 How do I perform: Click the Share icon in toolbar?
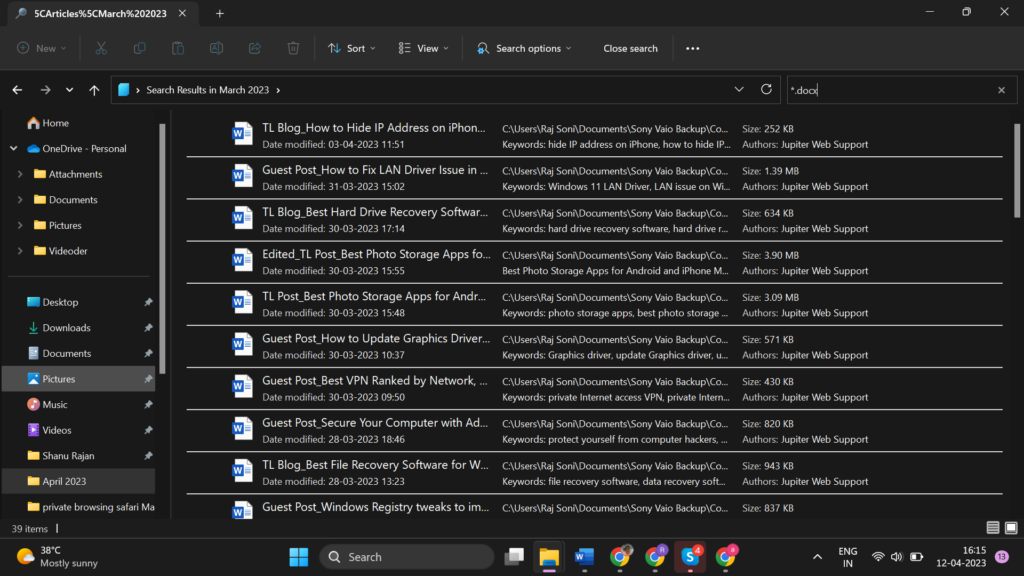click(255, 48)
